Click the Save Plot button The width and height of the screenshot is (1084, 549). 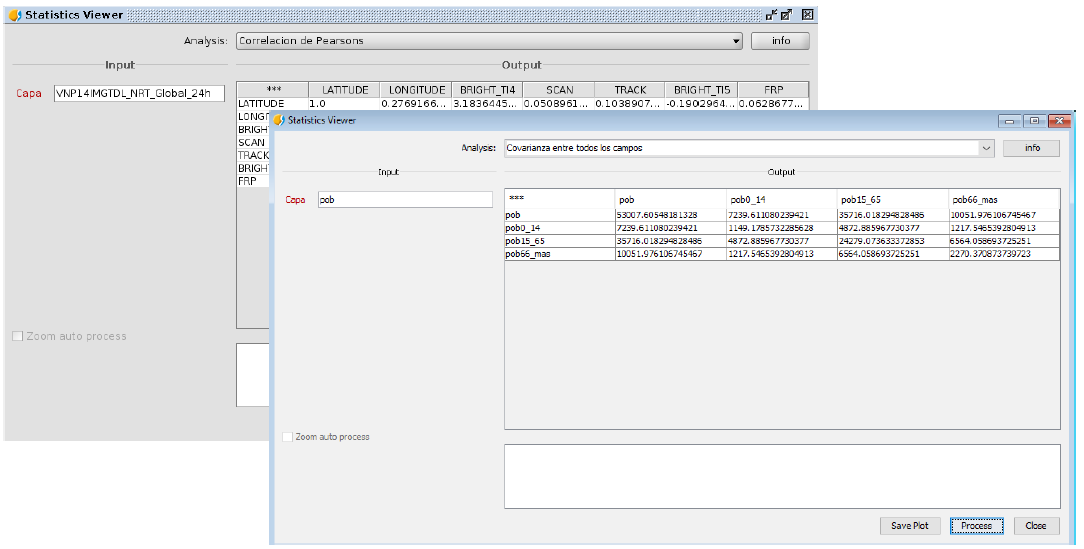910,526
